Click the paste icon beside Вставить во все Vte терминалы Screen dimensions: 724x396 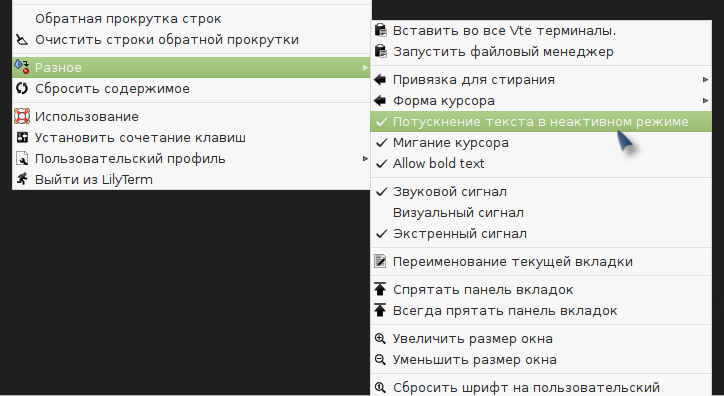point(380,30)
